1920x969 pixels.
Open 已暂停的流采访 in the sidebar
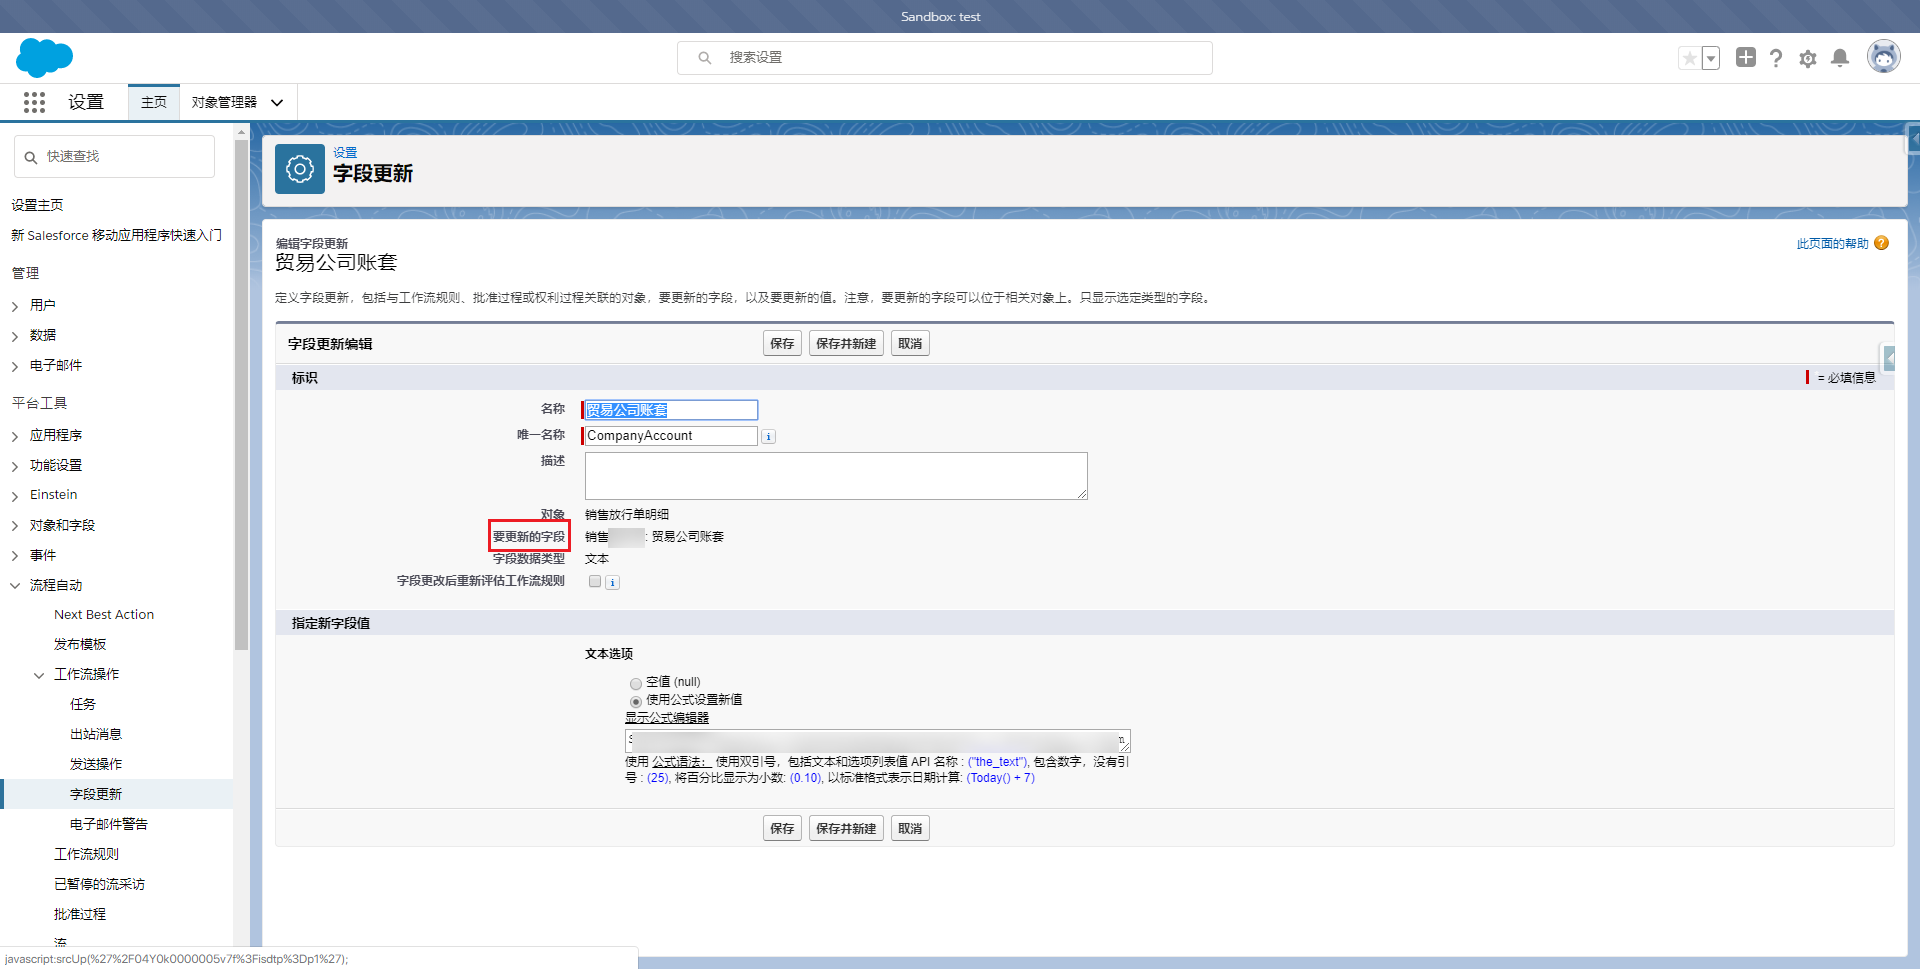(99, 884)
